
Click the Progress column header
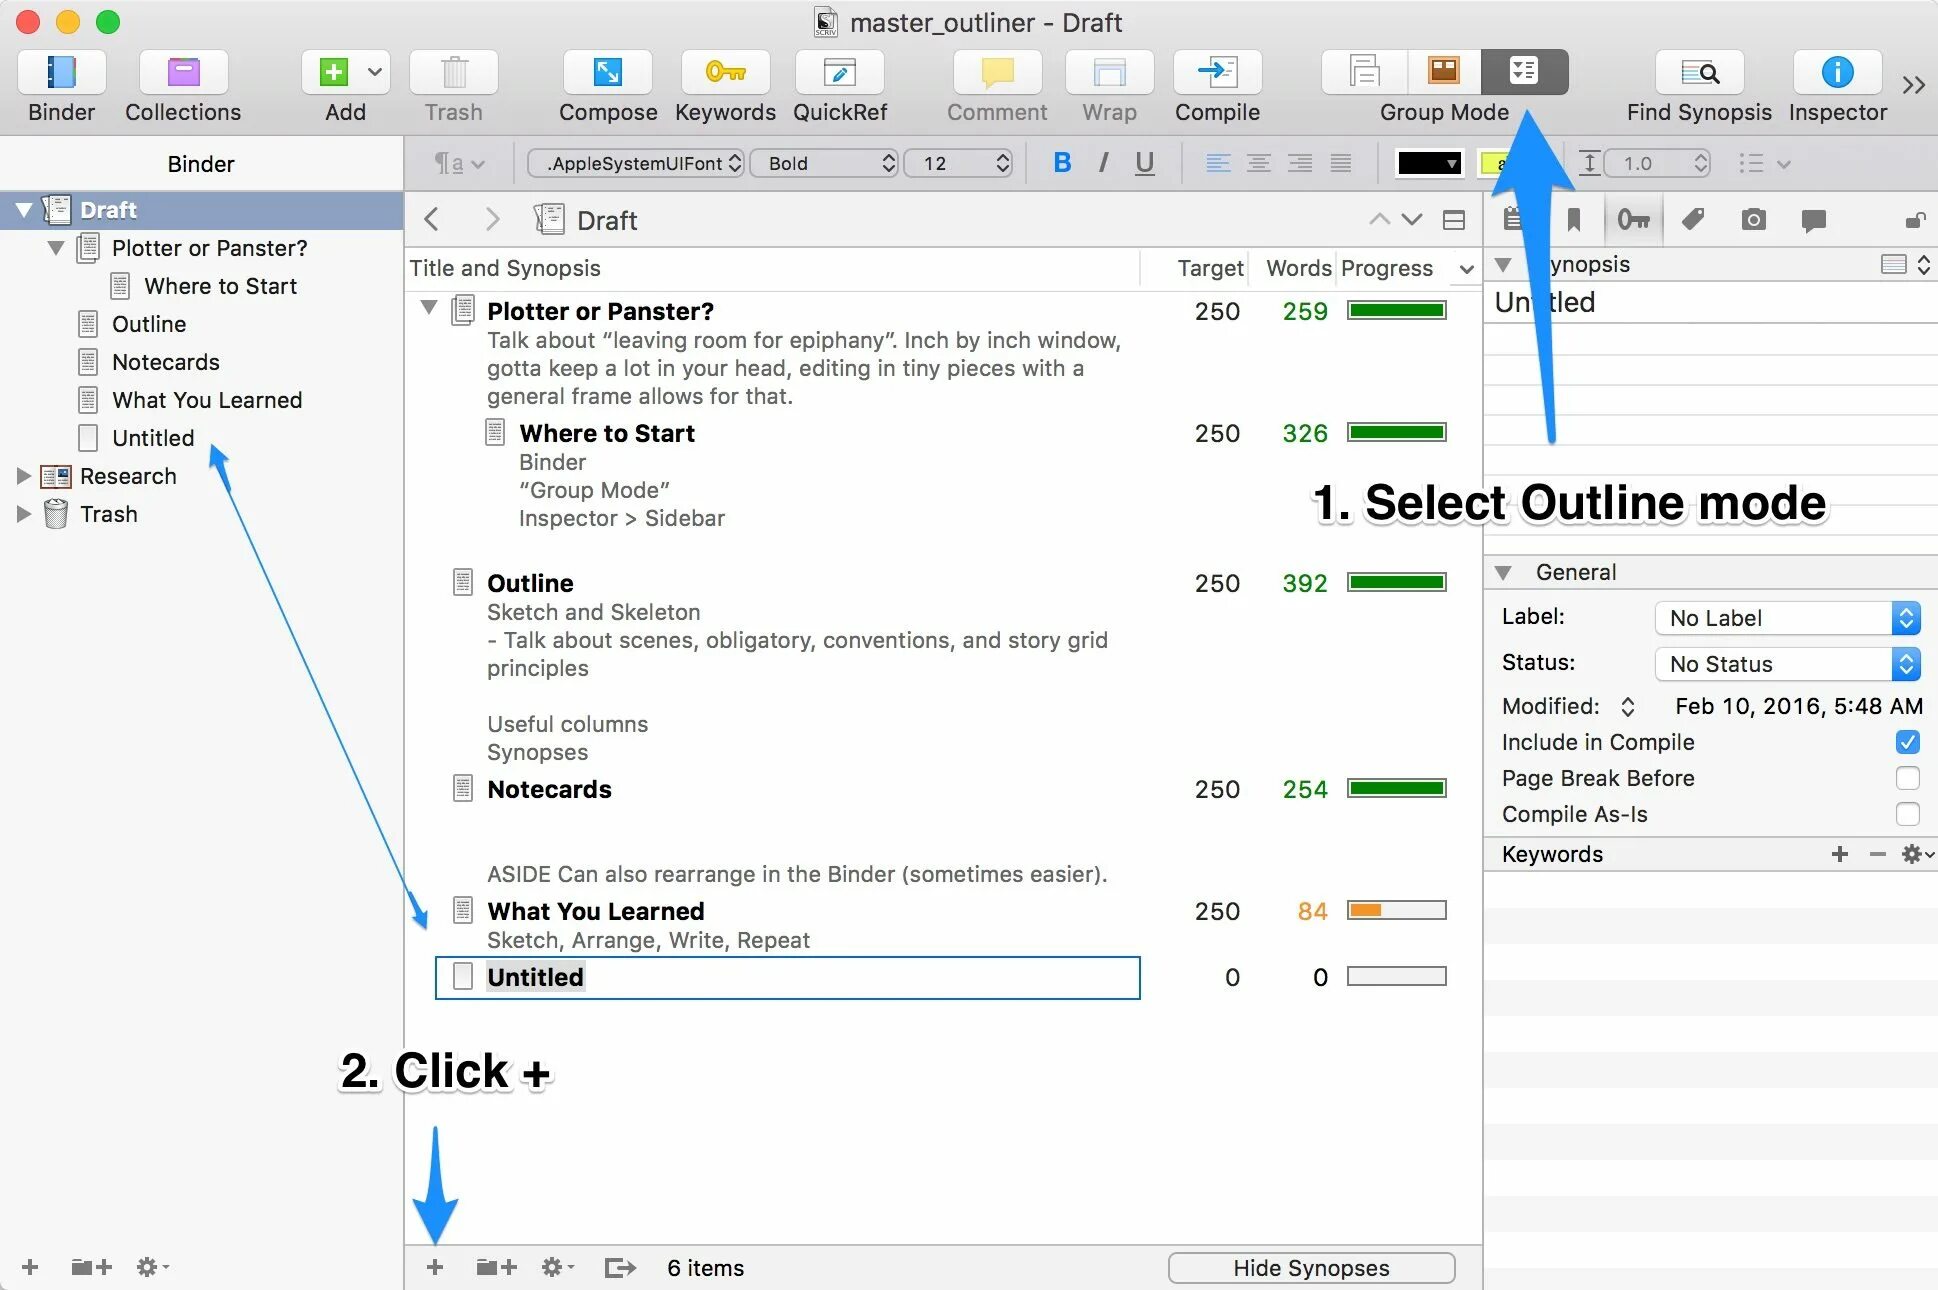1386,268
